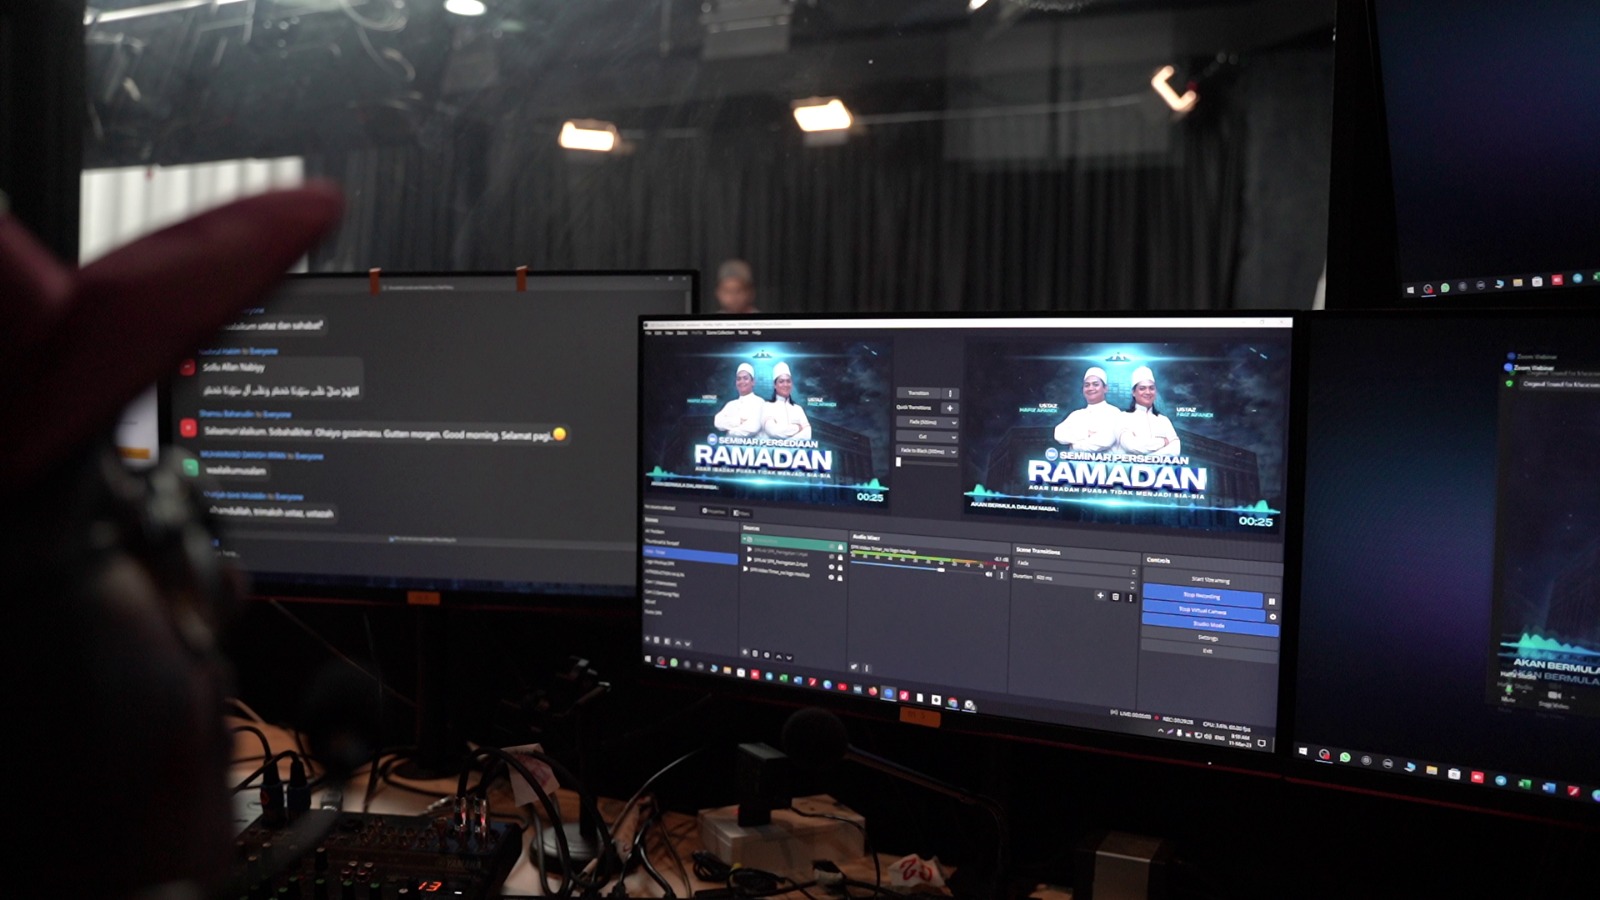Click the remove scene transition trash icon
This screenshot has height=900, width=1600.
tap(1116, 597)
